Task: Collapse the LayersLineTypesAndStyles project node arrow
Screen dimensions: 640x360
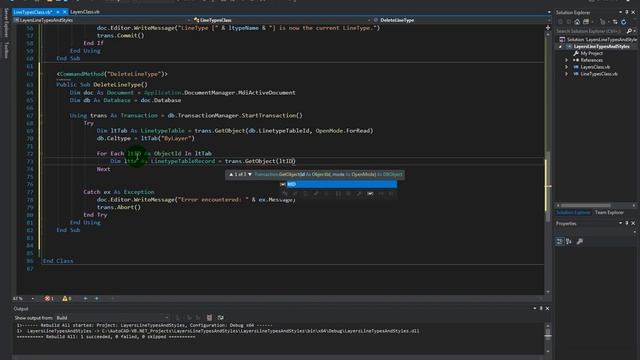Action: 560,47
